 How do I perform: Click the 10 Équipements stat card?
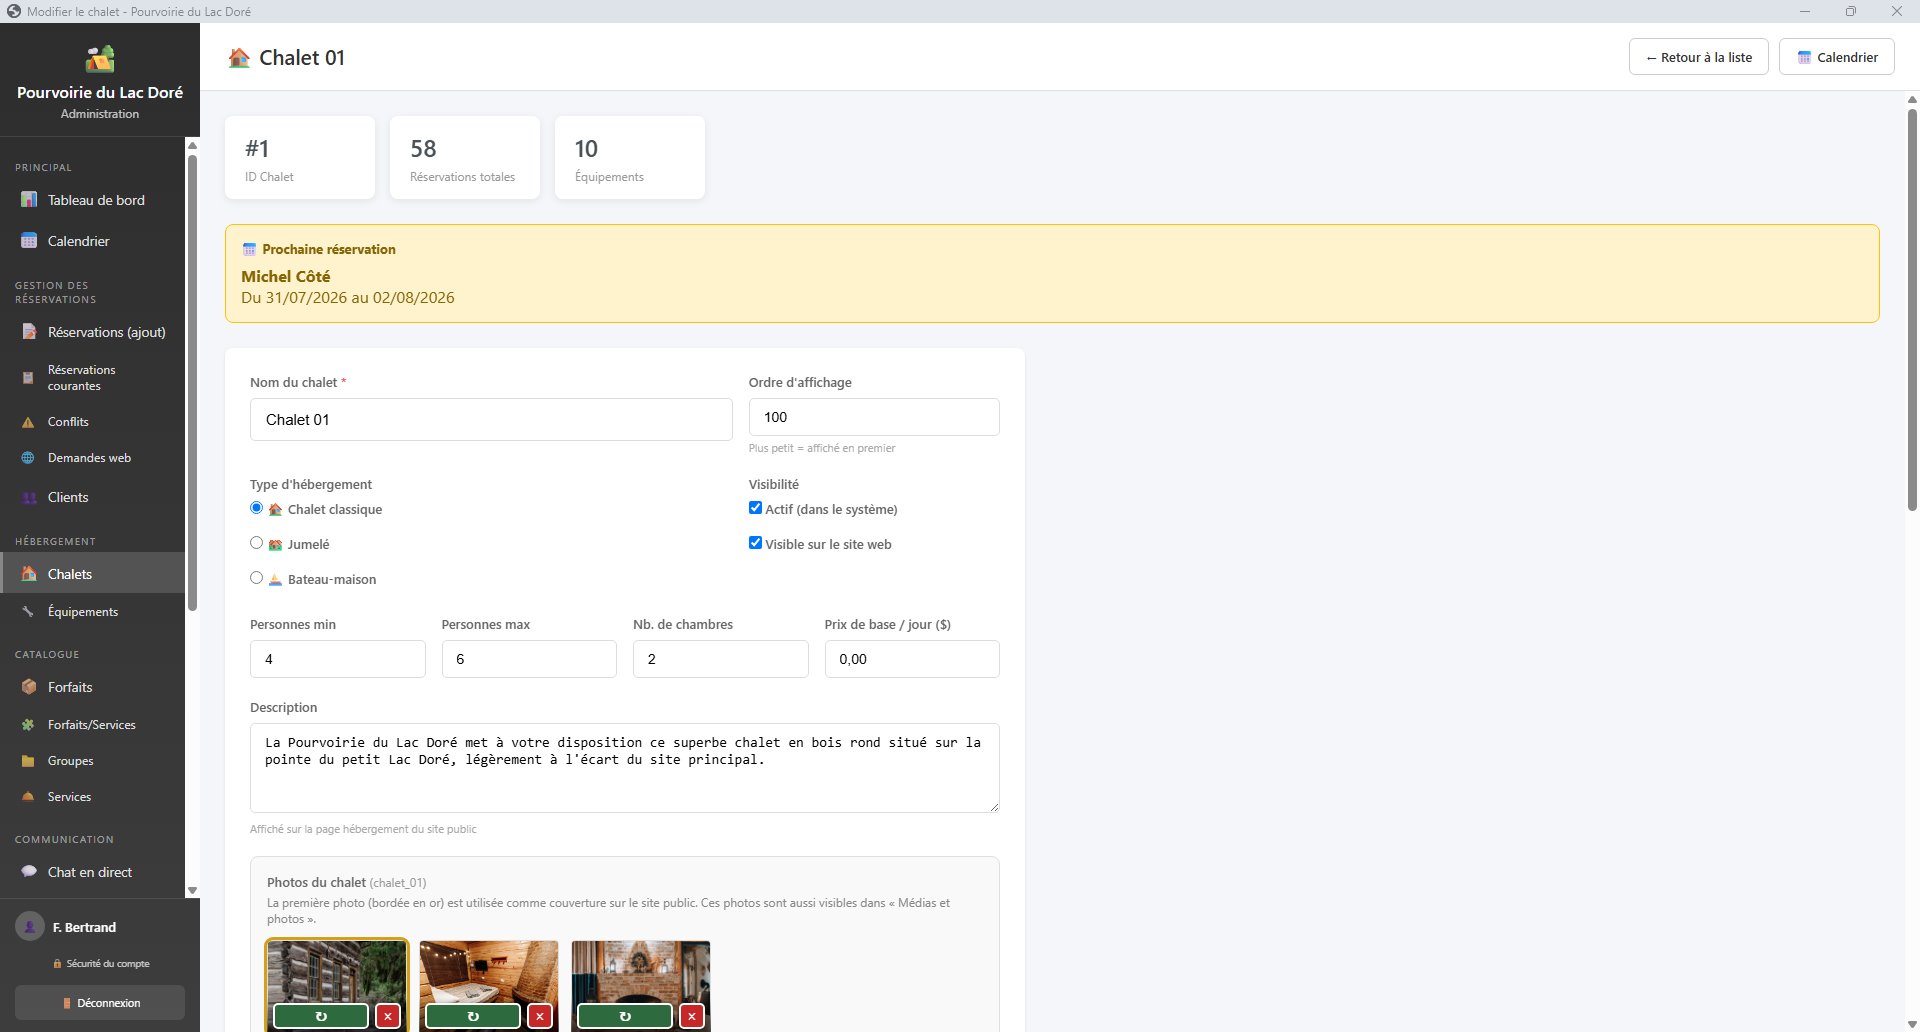[630, 158]
